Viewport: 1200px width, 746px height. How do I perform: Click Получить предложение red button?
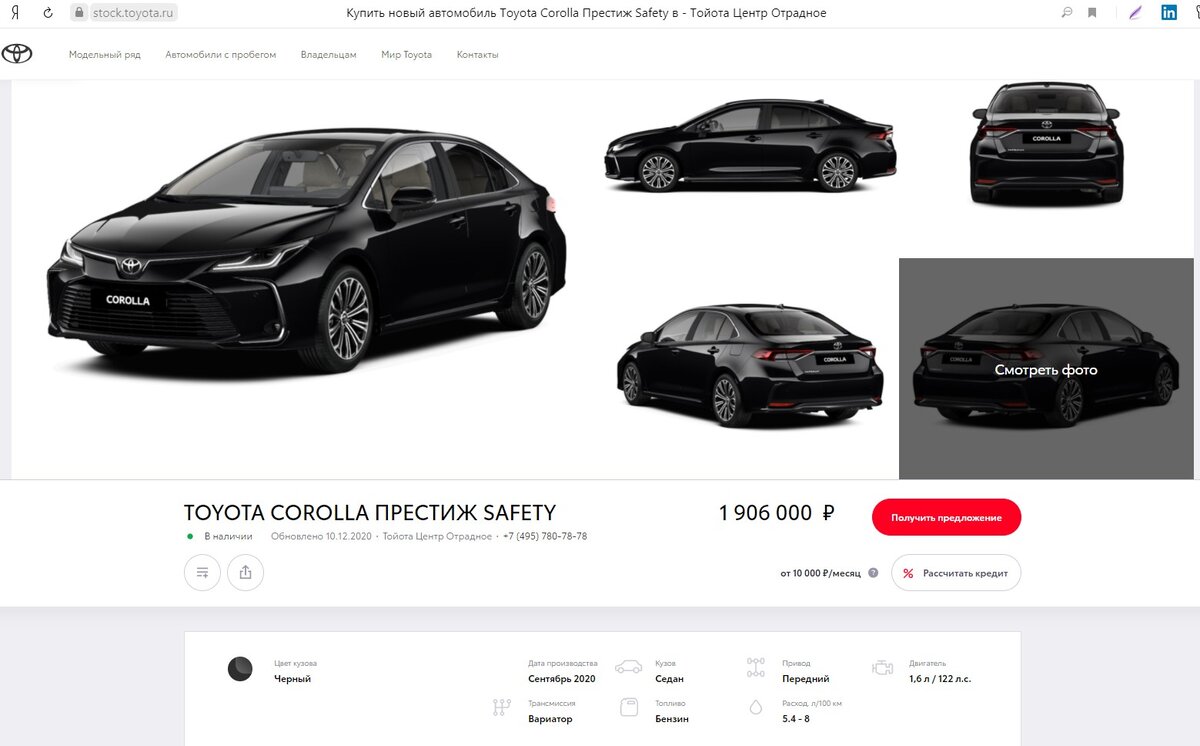(946, 517)
